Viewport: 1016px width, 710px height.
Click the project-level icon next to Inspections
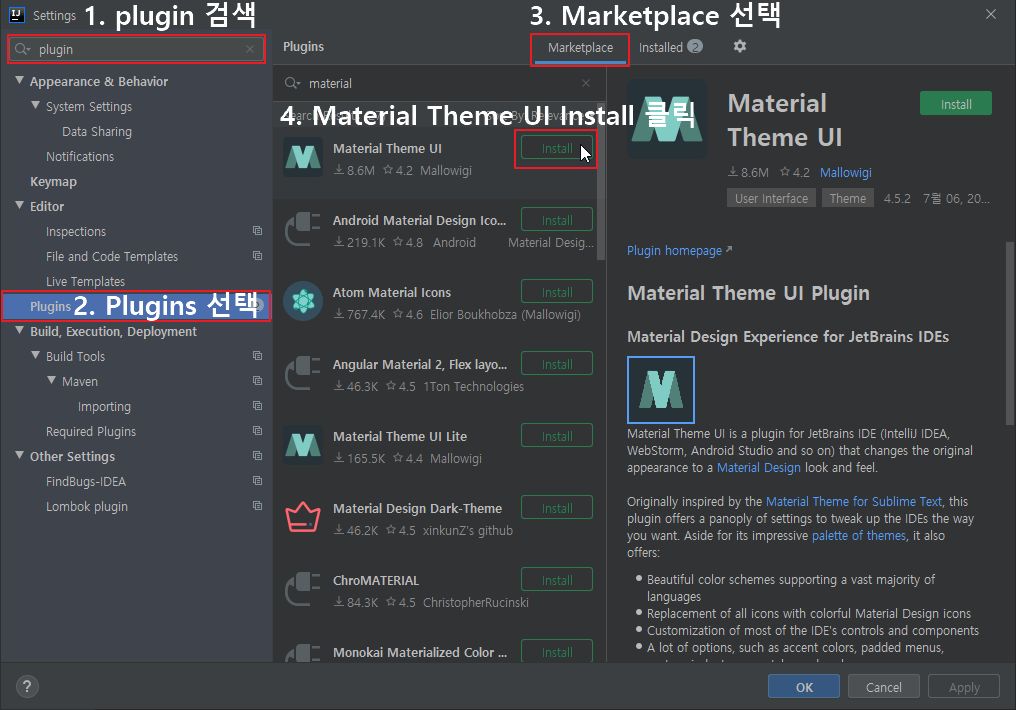(257, 231)
